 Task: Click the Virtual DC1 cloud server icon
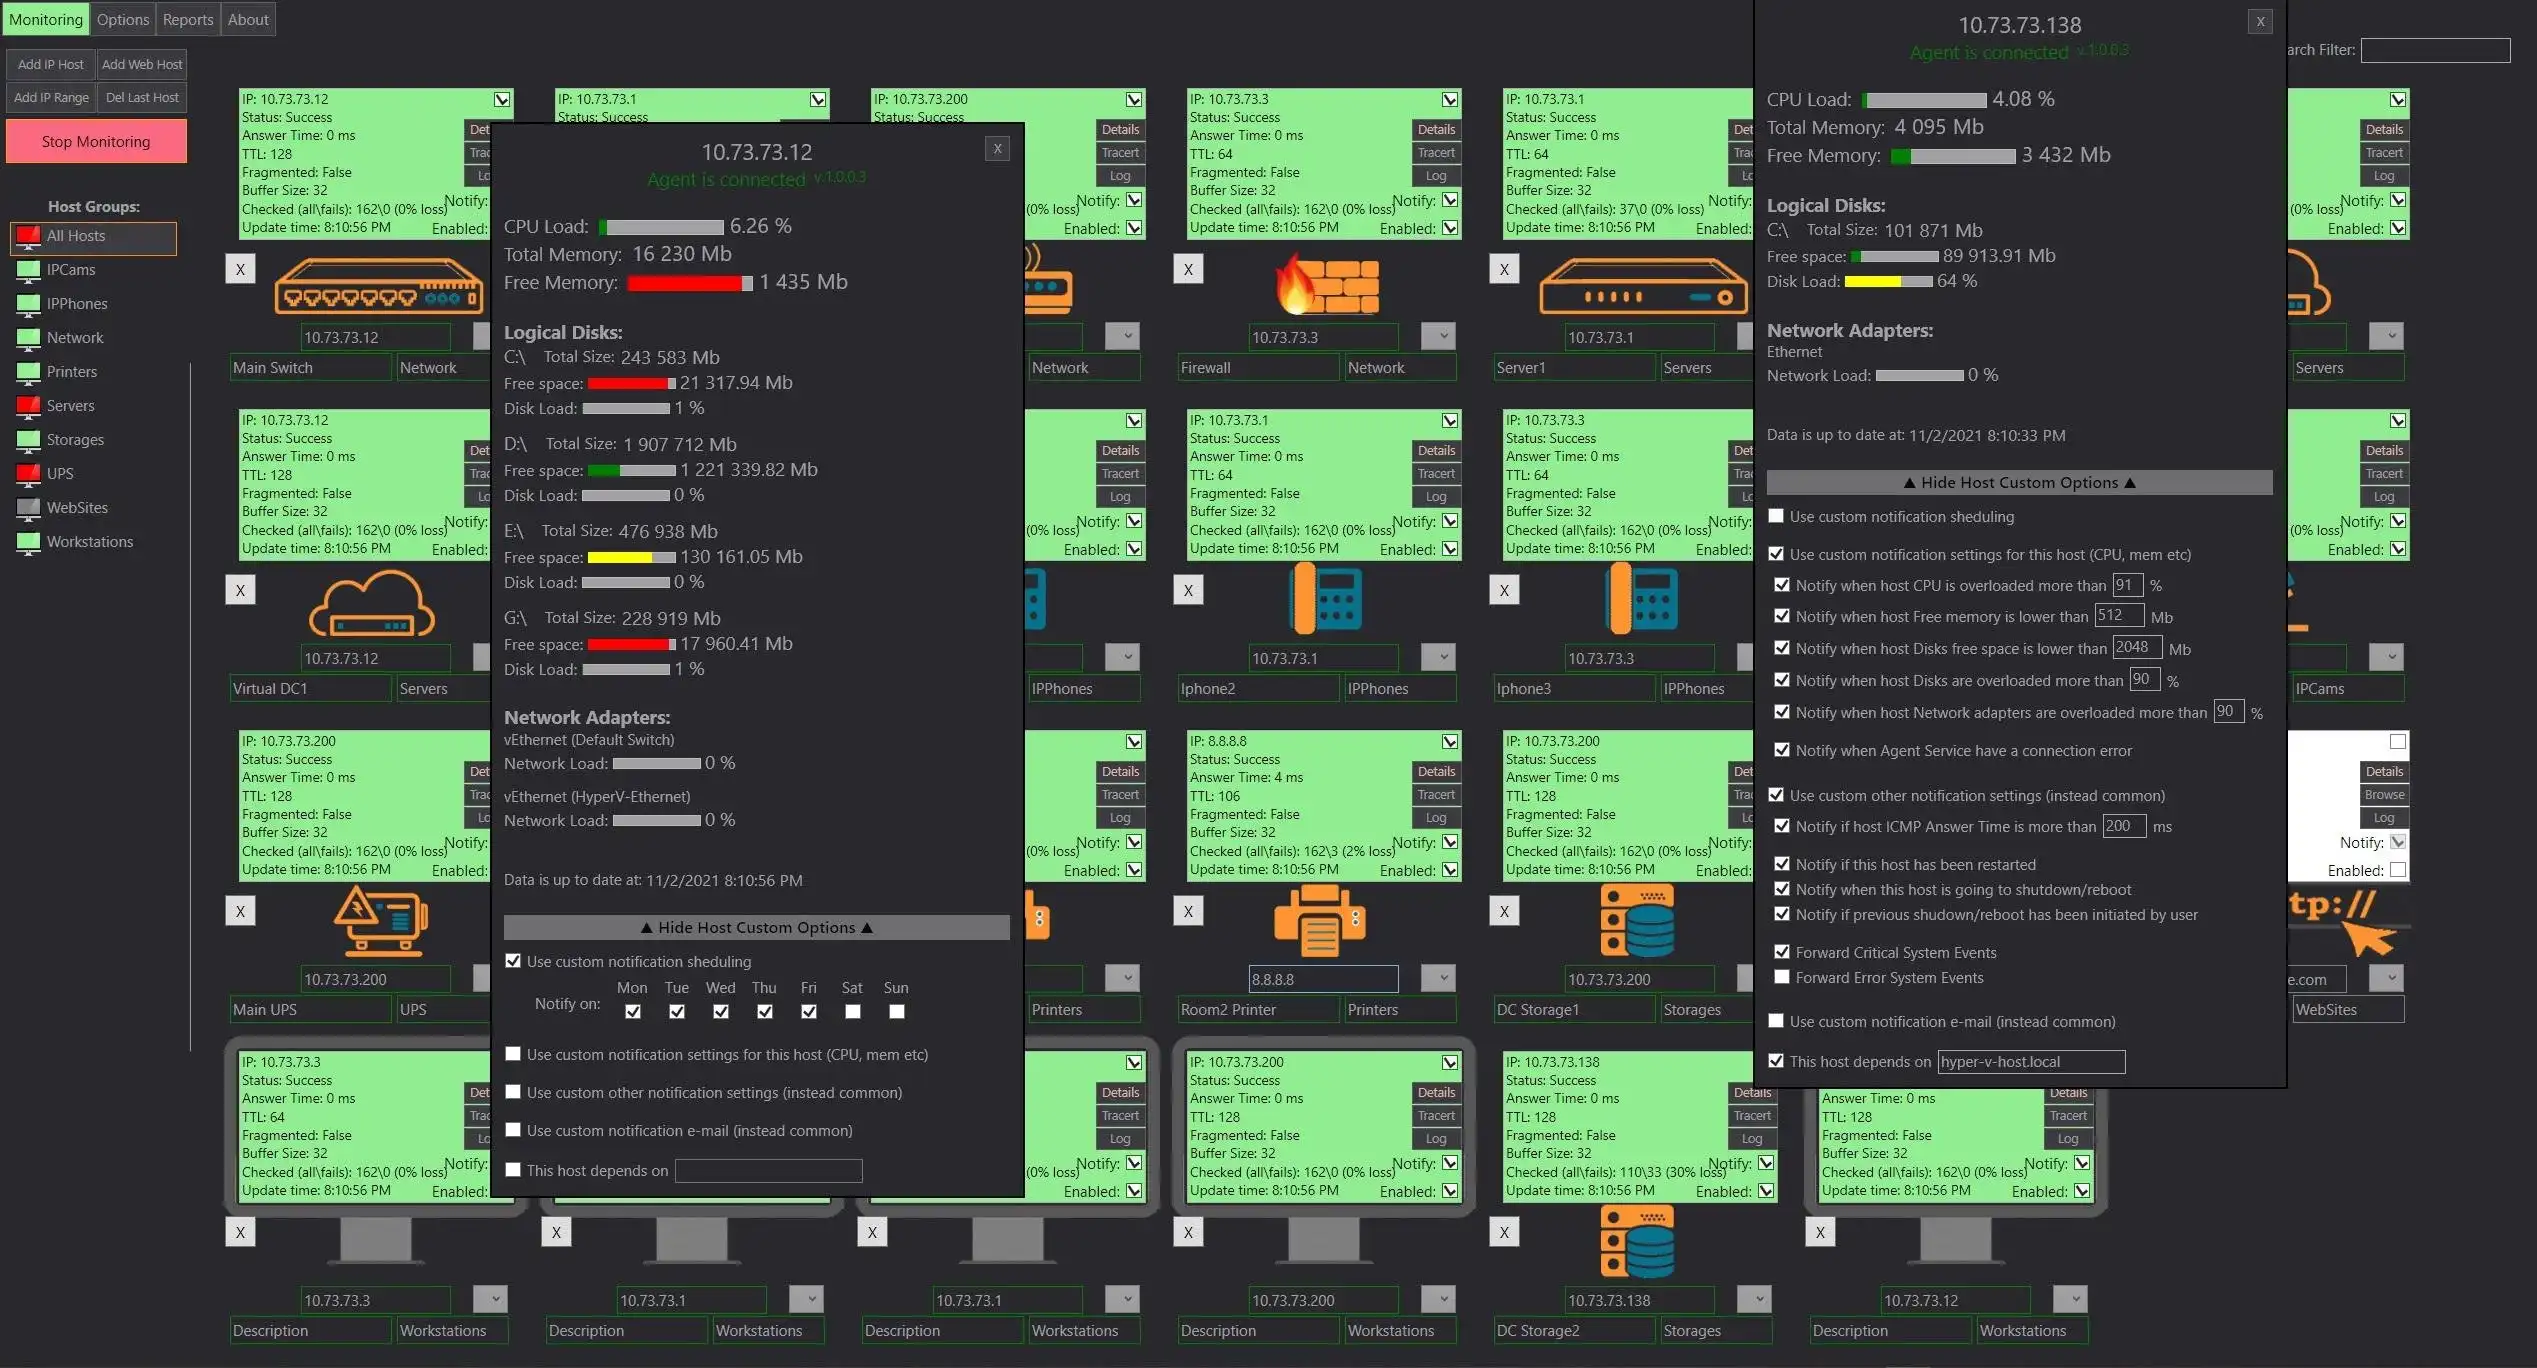[x=371, y=604]
